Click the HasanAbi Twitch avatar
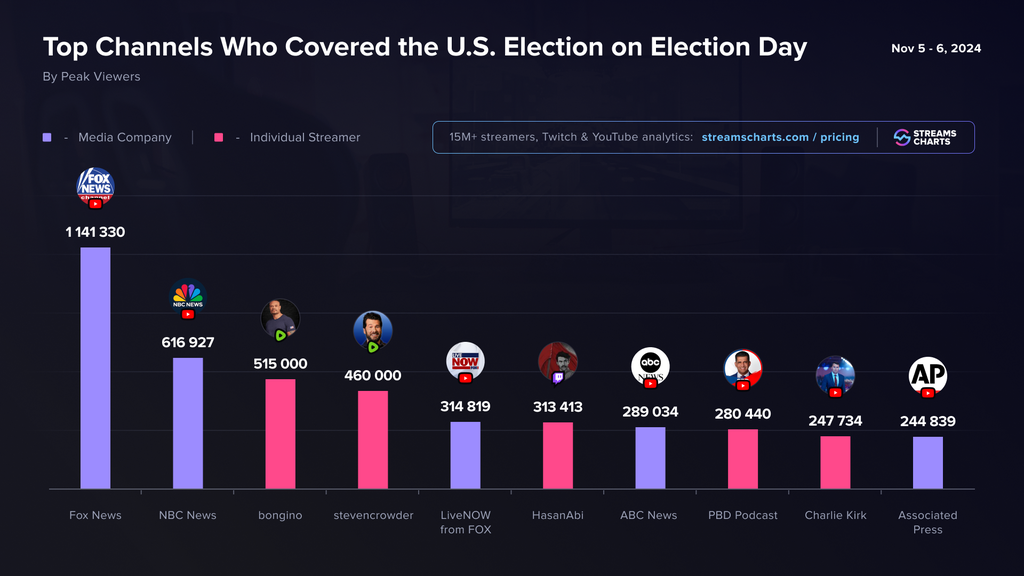This screenshot has width=1024, height=576. click(558, 362)
